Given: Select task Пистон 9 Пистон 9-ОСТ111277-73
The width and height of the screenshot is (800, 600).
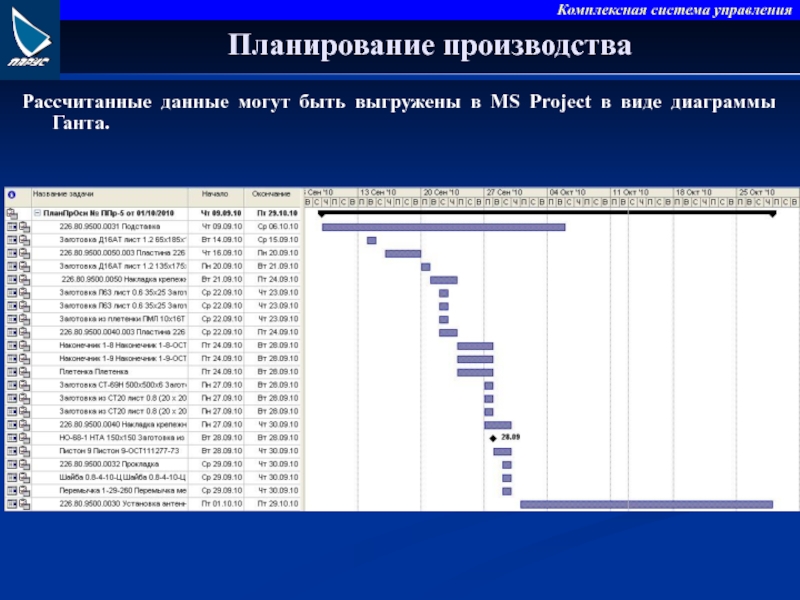Looking at the screenshot, I should (119, 451).
